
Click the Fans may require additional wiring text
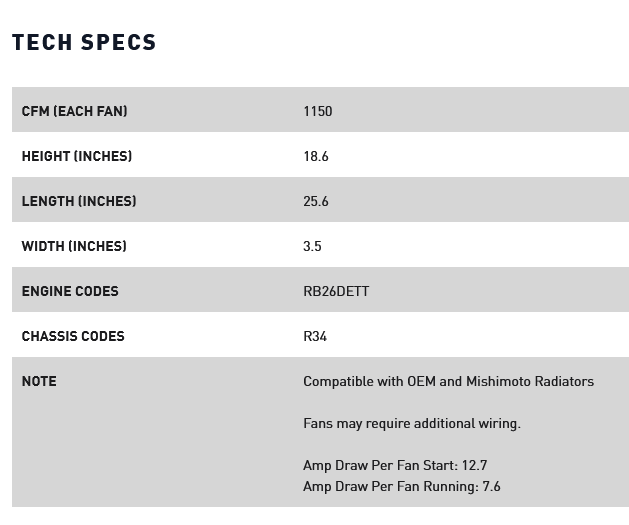(412, 424)
